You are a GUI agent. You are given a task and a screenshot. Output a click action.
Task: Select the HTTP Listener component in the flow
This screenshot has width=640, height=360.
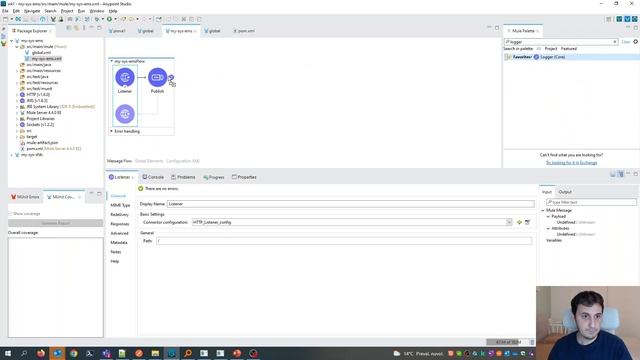(125, 77)
